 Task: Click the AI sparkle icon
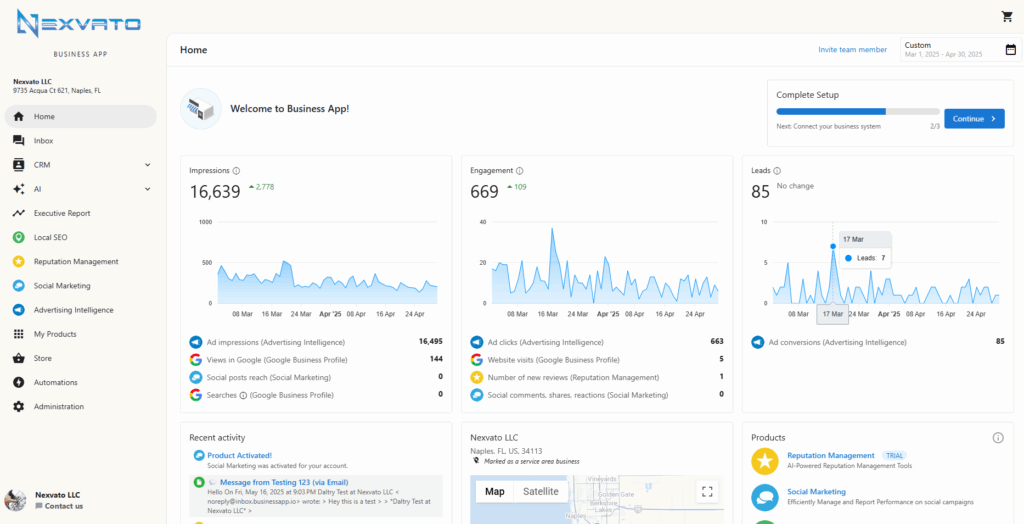tap(19, 189)
